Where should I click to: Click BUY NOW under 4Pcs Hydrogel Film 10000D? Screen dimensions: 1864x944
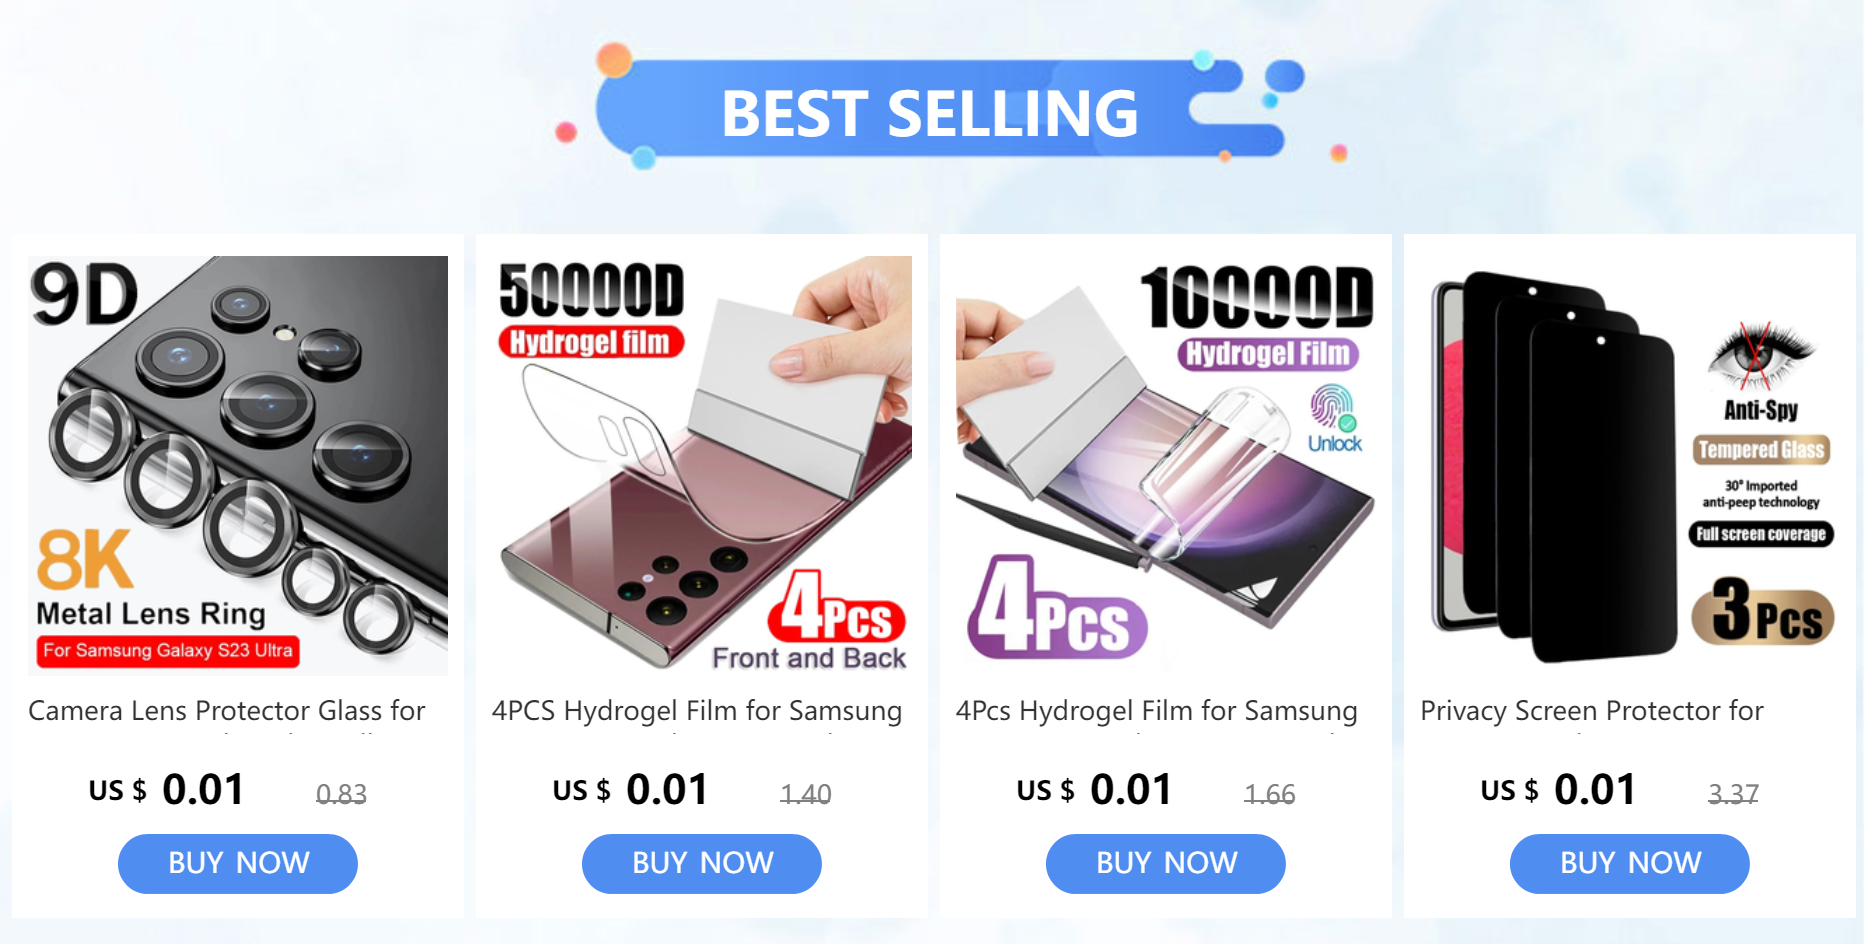click(1166, 863)
